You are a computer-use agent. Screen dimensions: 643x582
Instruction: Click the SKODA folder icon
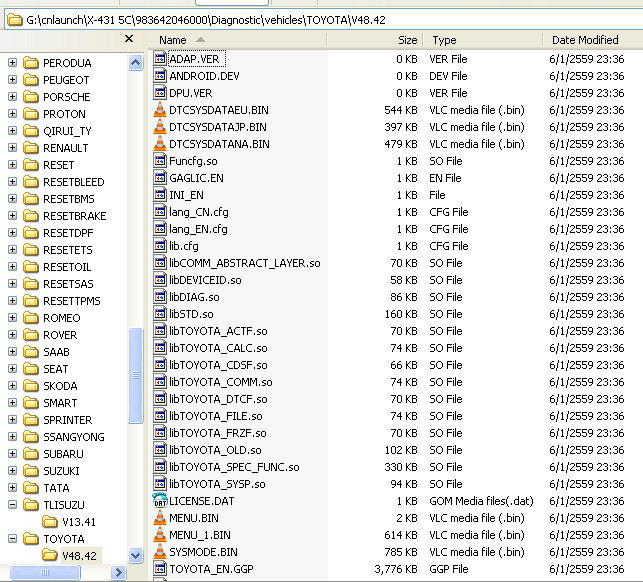(x=31, y=386)
